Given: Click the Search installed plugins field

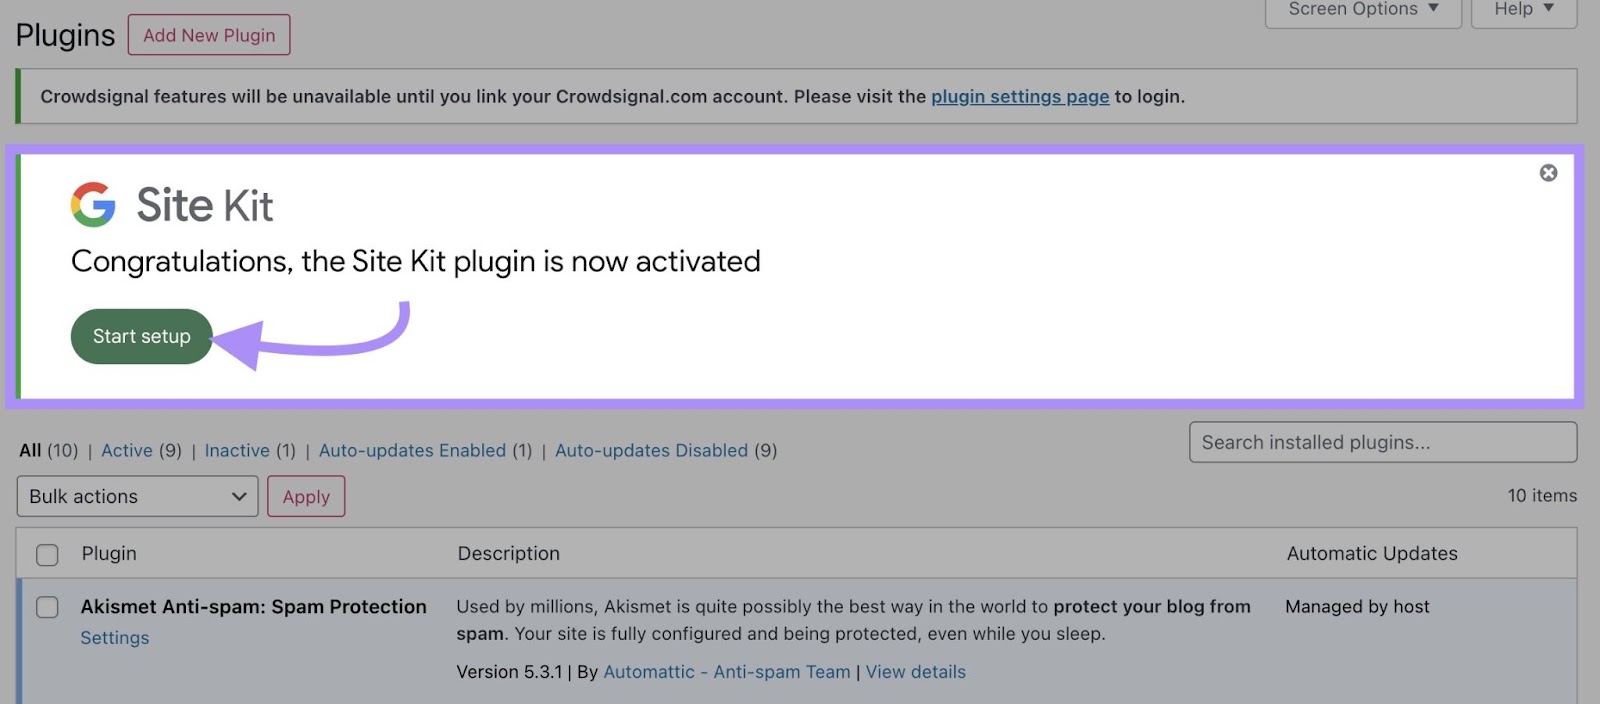Looking at the screenshot, I should (x=1382, y=442).
